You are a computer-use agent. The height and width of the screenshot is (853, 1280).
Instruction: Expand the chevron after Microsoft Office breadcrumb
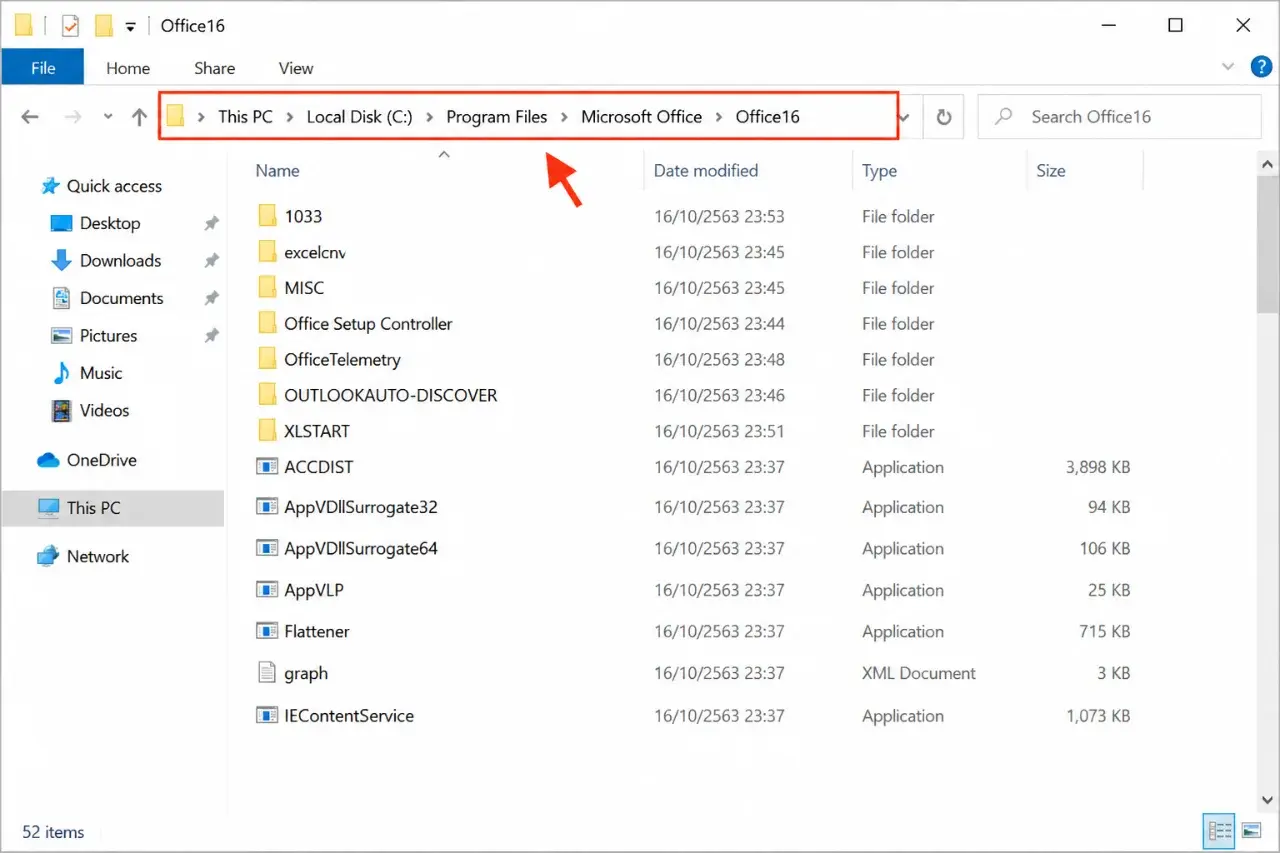[719, 117]
